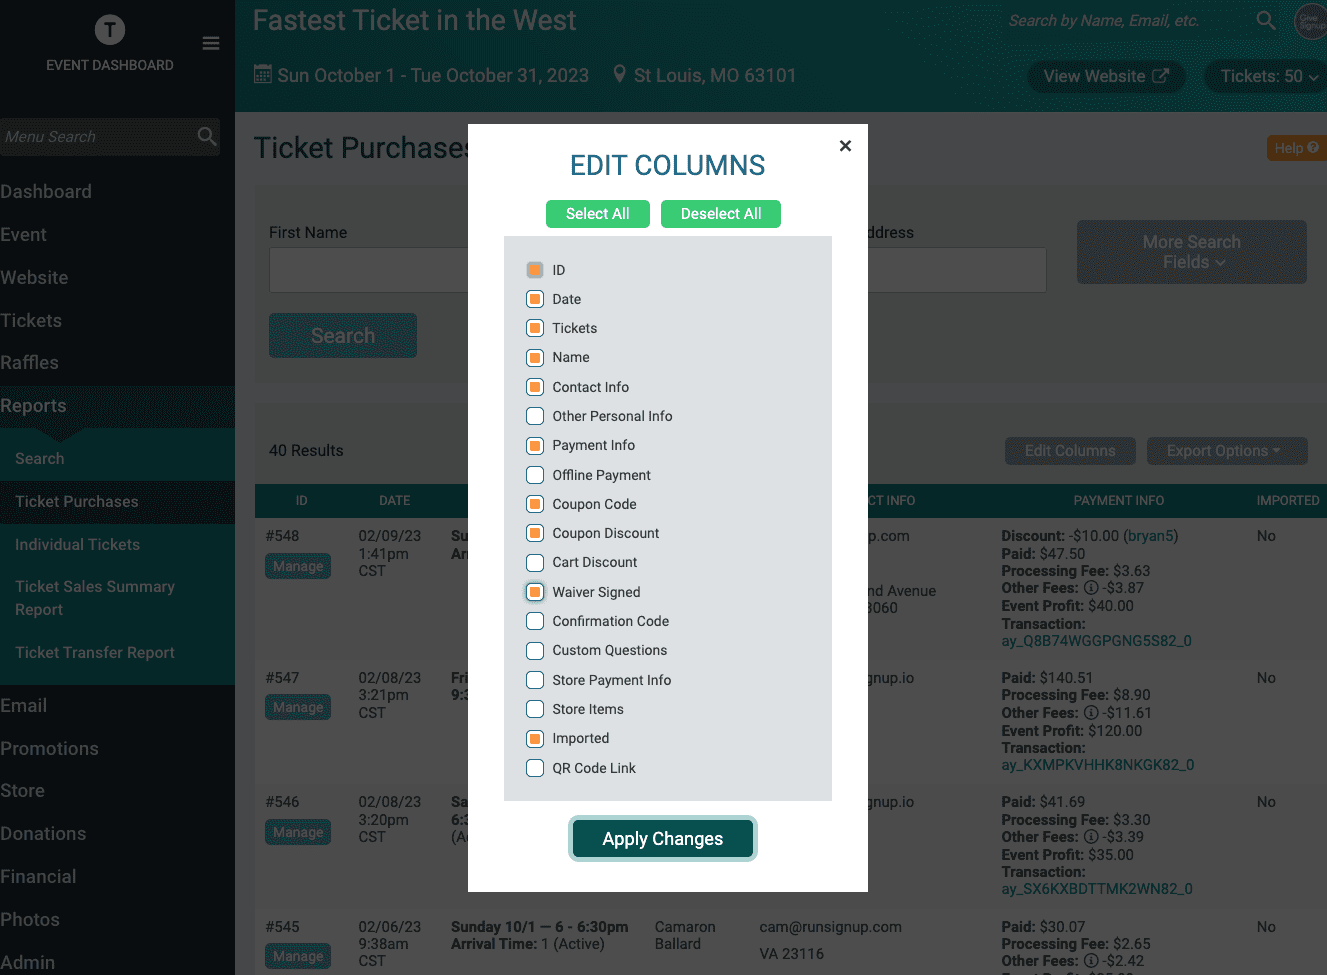Click the location pin beside St Louis
The image size is (1327, 975).
[x=618, y=74]
